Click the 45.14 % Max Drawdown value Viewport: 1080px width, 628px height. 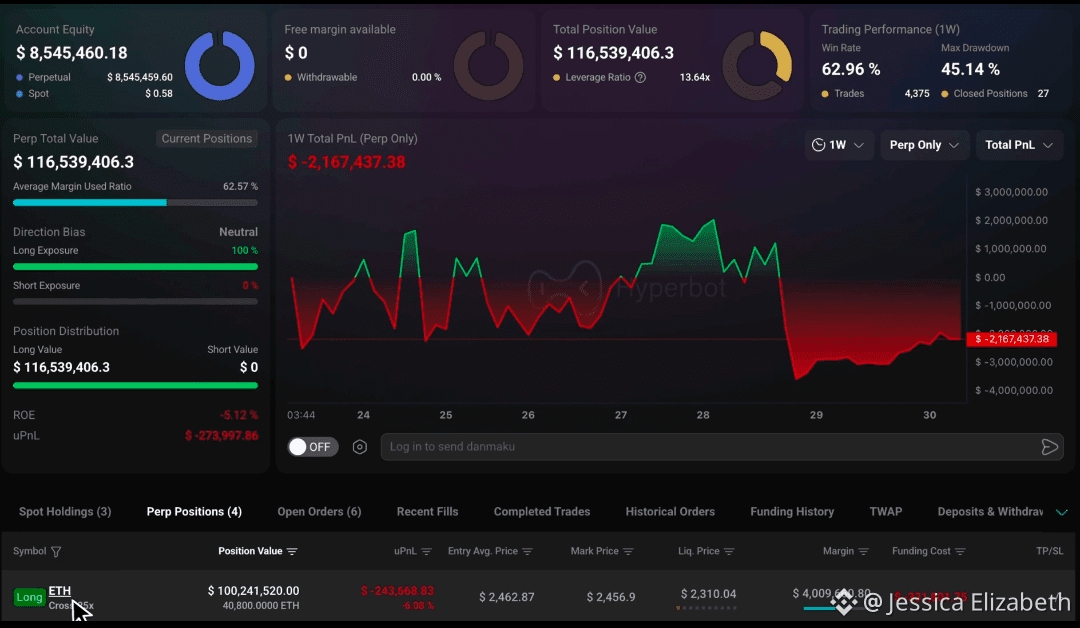970,69
